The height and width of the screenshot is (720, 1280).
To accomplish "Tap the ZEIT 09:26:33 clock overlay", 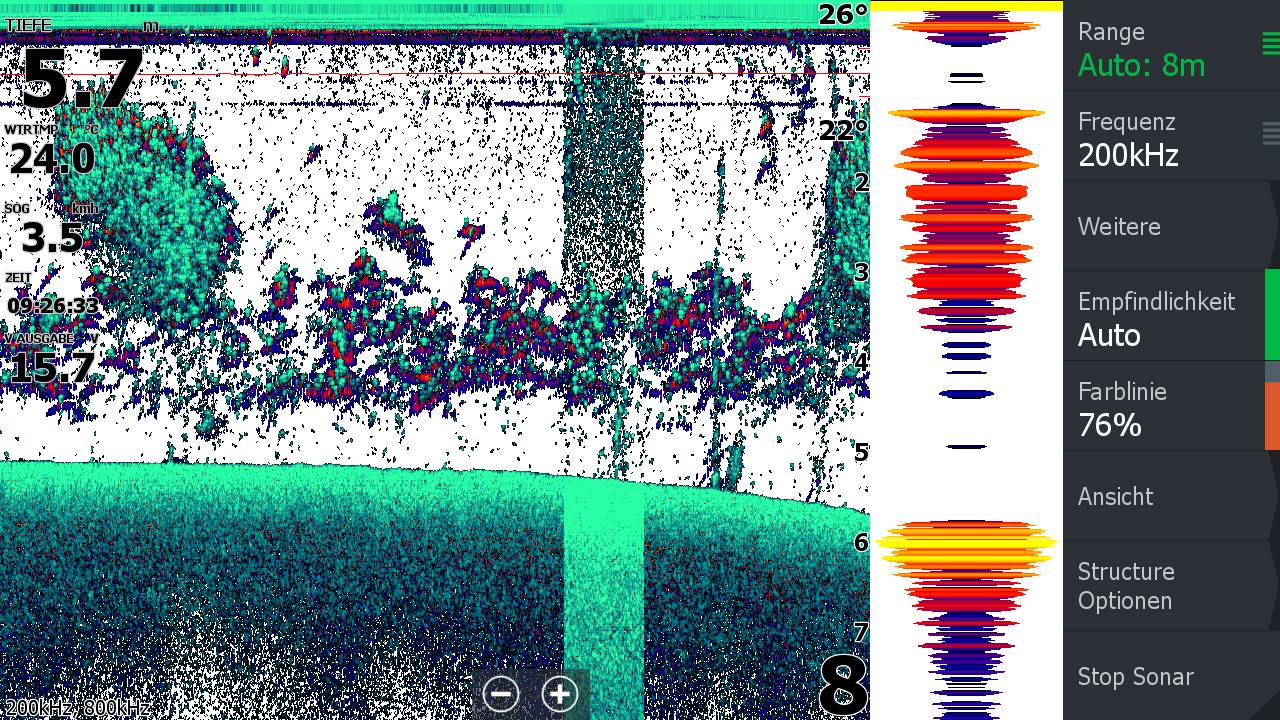I will [53, 298].
